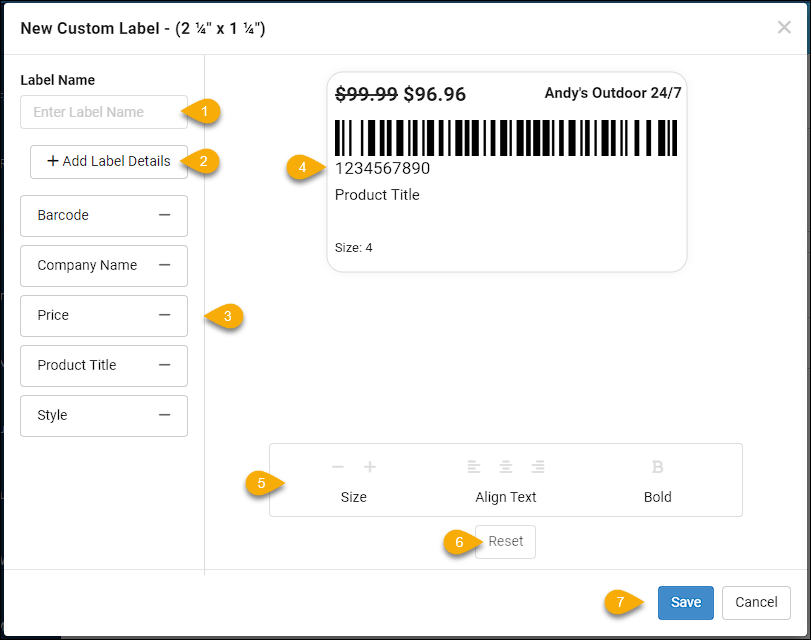Align text to the left
The image size is (811, 640).
tap(473, 466)
